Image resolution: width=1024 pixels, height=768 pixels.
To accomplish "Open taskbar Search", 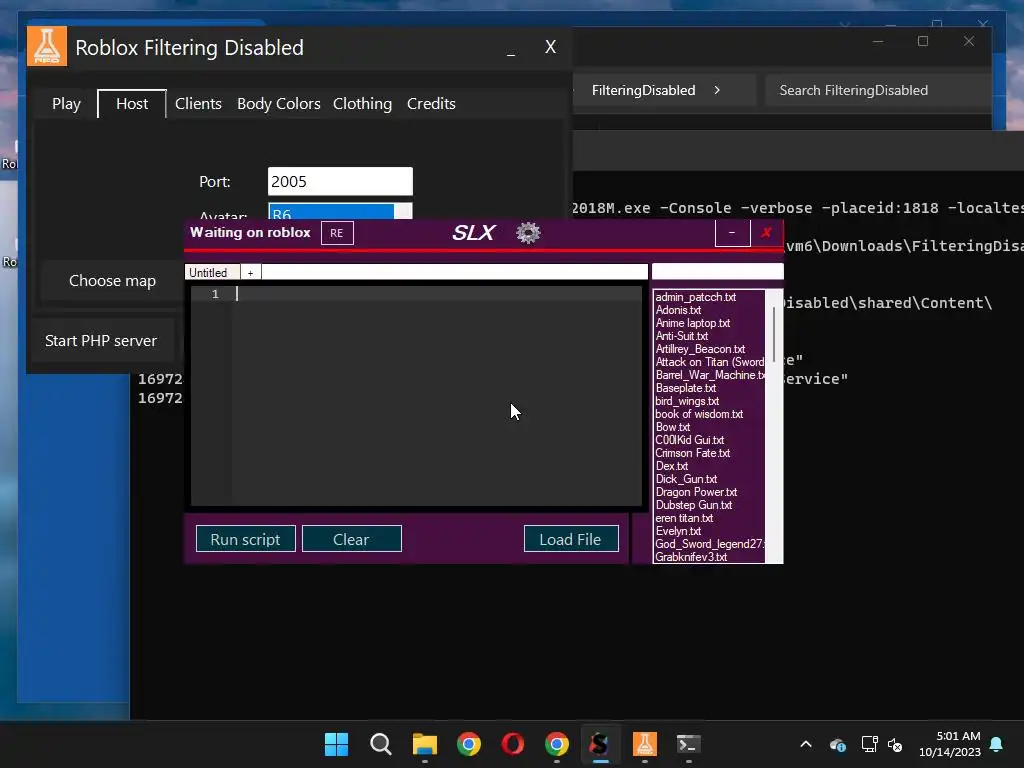I will point(380,744).
